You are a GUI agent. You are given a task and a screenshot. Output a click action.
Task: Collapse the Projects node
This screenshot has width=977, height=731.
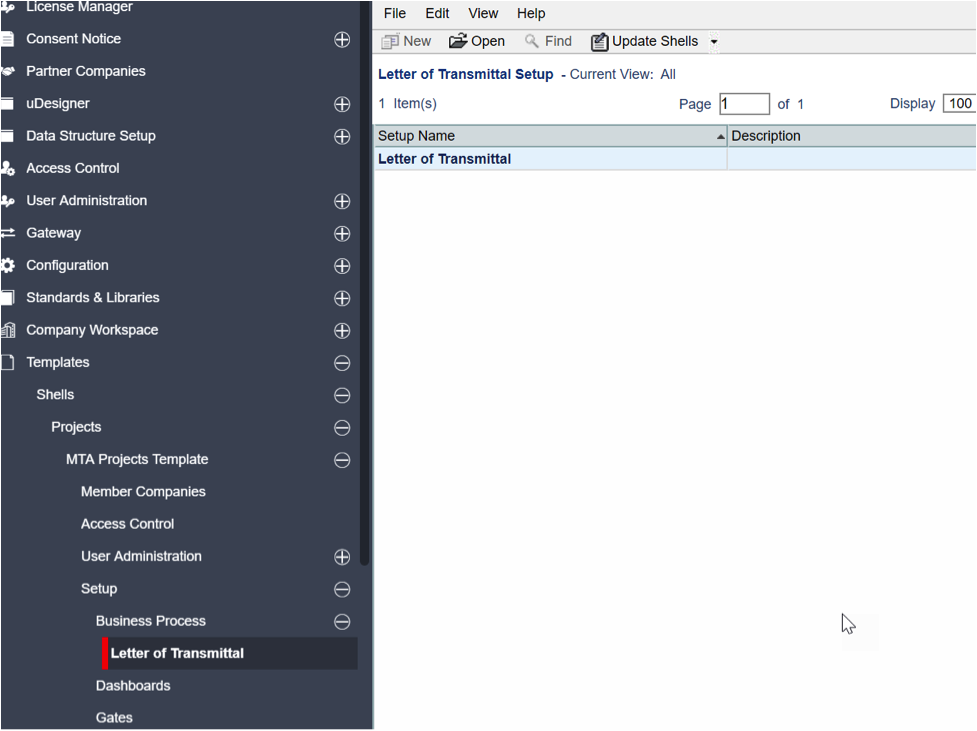pyautogui.click(x=342, y=428)
